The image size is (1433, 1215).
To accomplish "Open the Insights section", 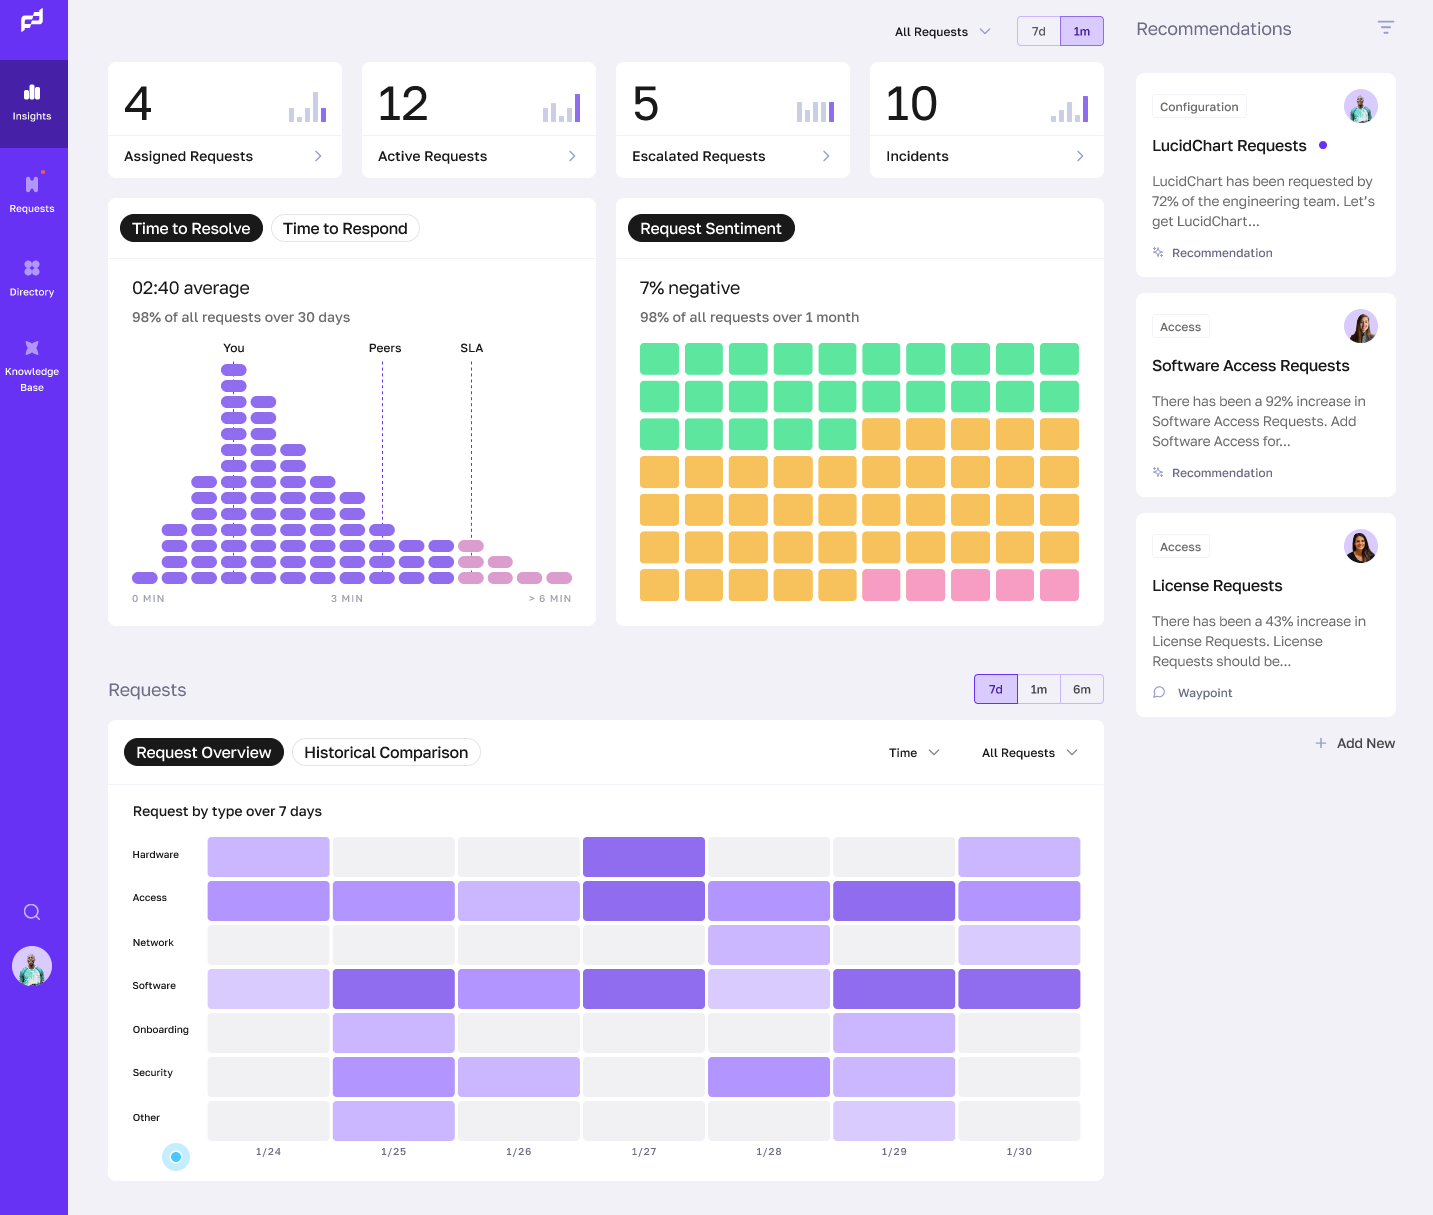I will tap(32, 103).
